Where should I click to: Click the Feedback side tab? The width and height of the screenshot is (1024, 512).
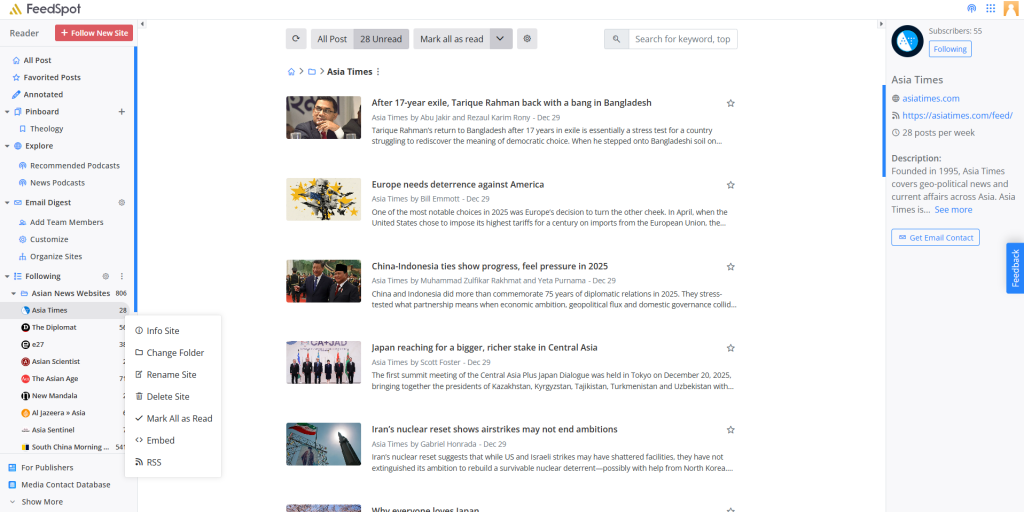[x=1015, y=268]
